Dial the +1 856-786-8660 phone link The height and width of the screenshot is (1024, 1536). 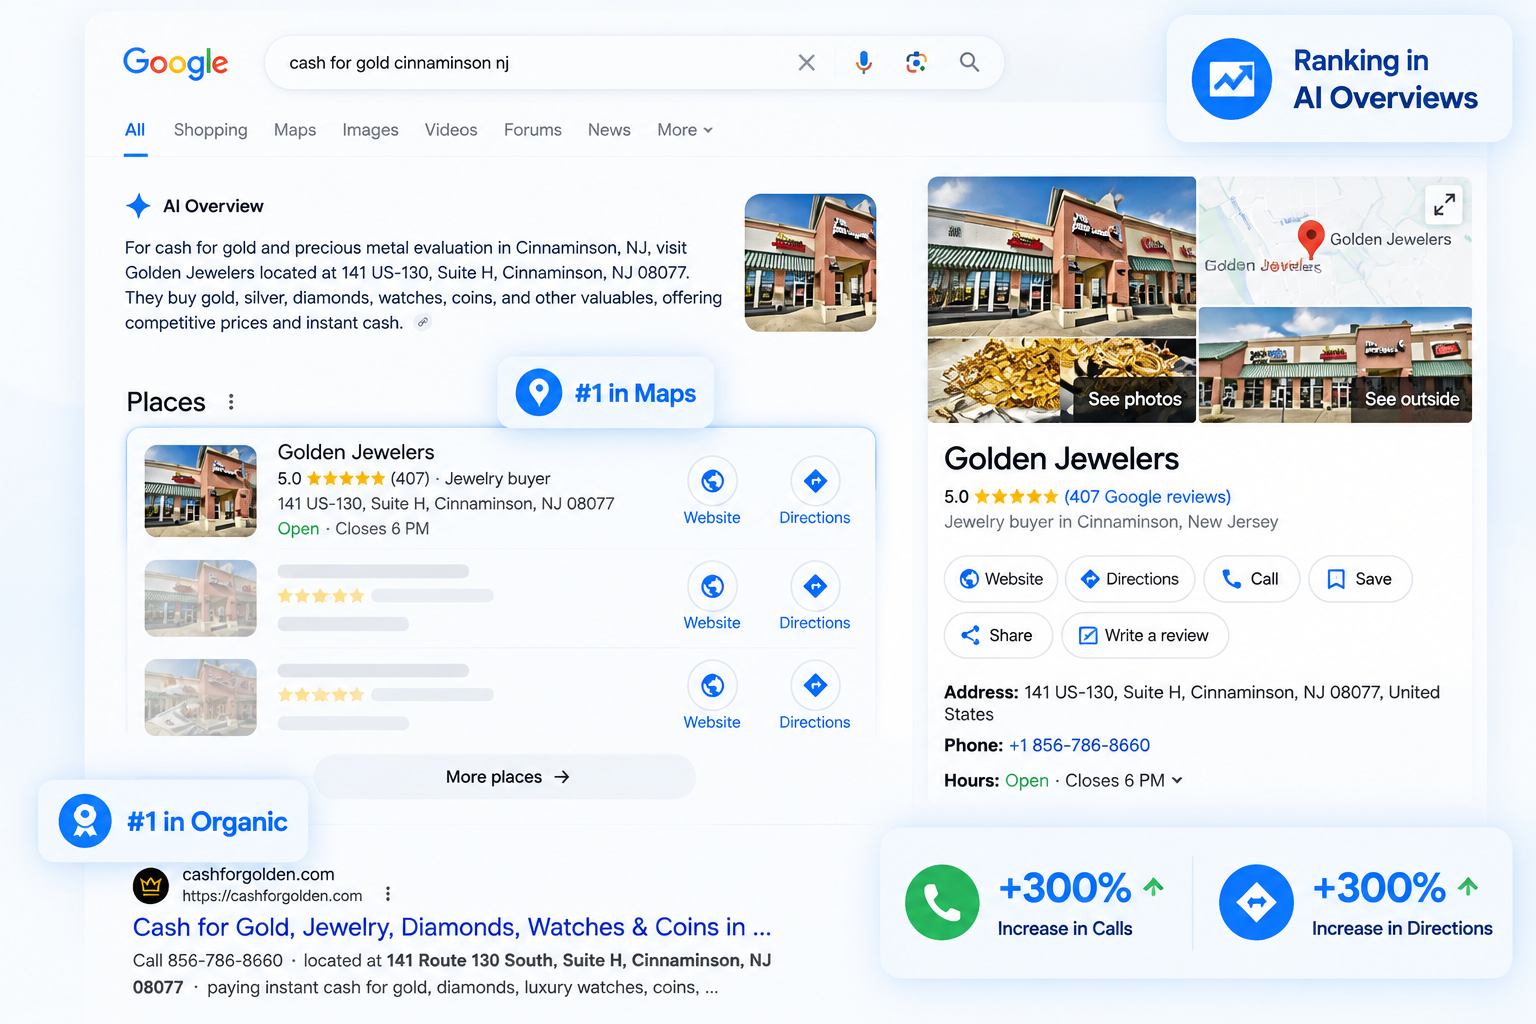coord(1079,745)
